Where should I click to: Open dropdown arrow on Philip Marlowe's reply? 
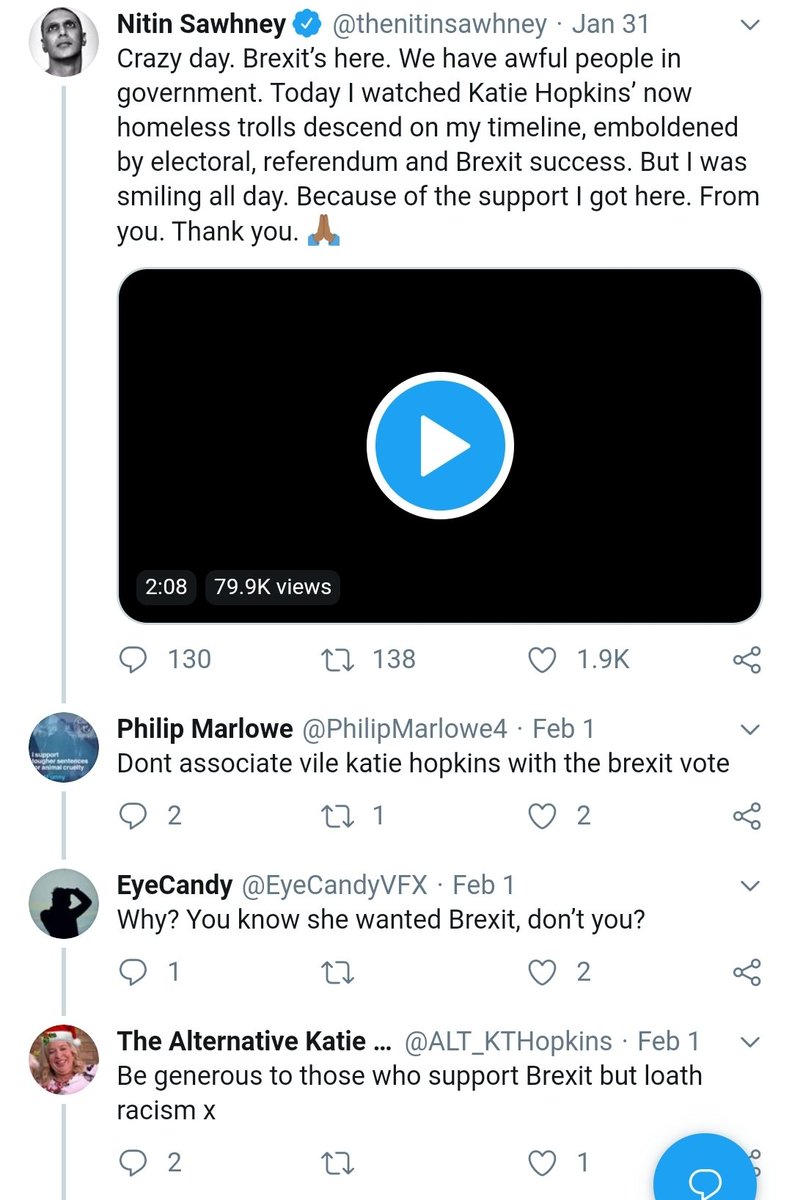pyautogui.click(x=747, y=729)
